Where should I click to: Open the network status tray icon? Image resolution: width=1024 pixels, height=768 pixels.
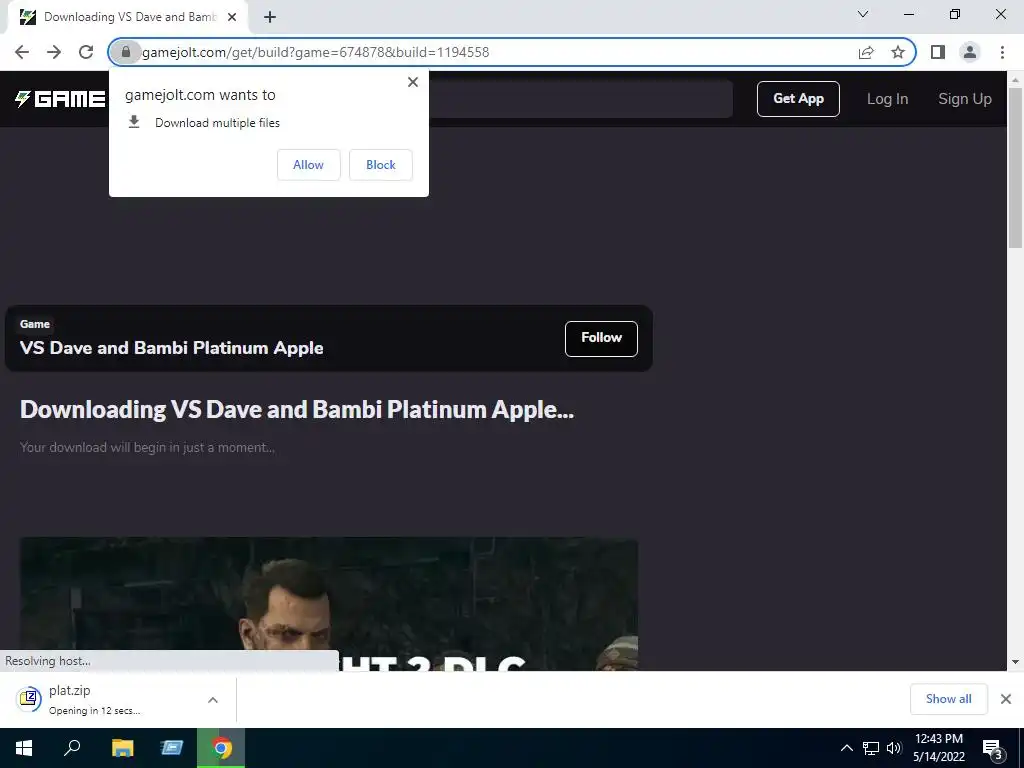(871, 748)
